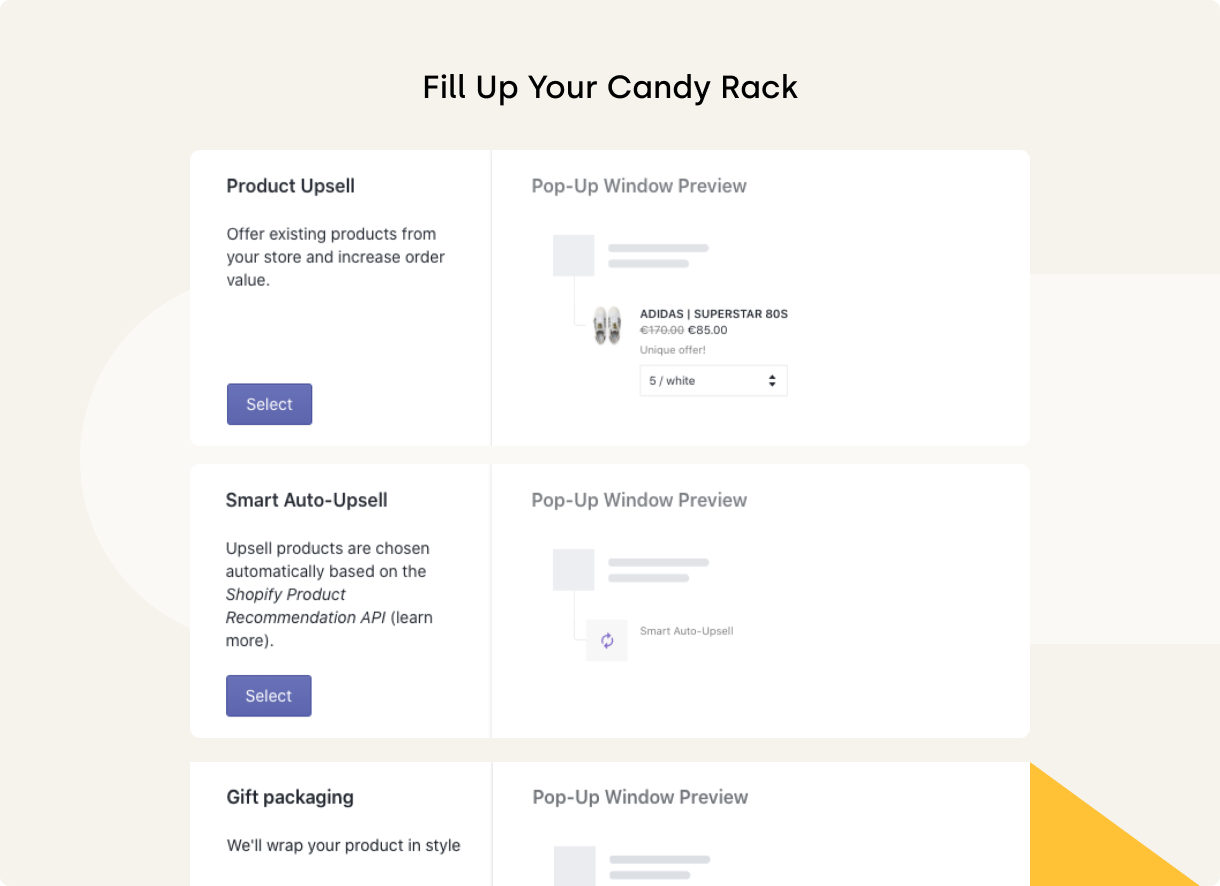Click gray placeholder image in Smart Auto-Upsell preview
This screenshot has height=886, width=1220.
574,570
